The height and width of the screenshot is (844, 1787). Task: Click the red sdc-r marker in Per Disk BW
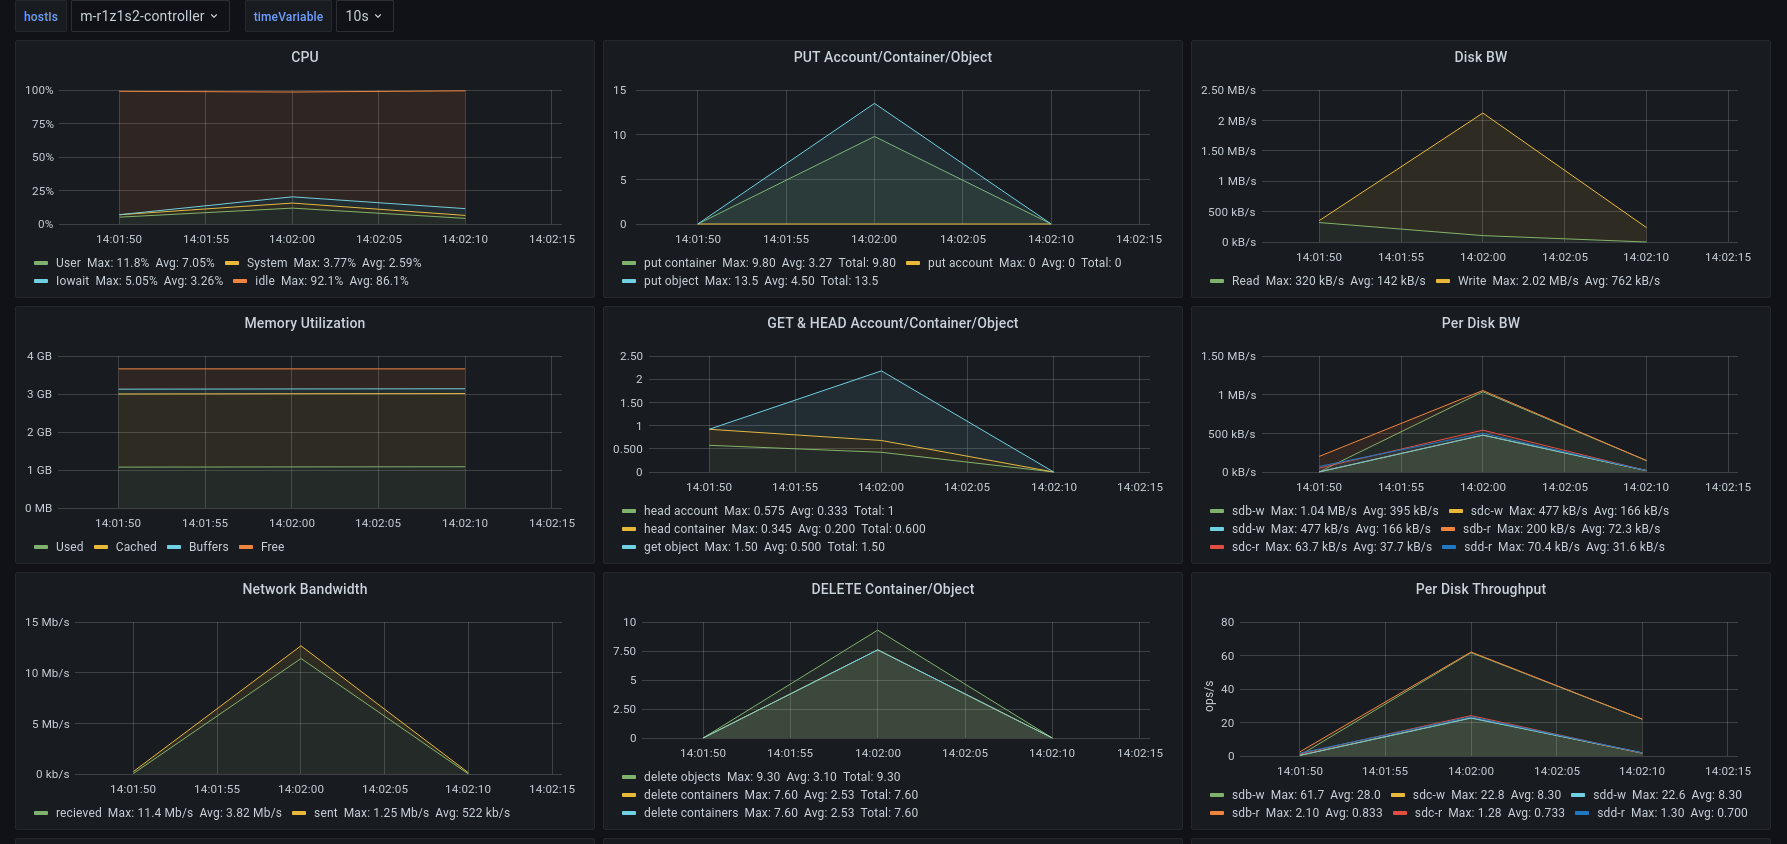(1217, 547)
